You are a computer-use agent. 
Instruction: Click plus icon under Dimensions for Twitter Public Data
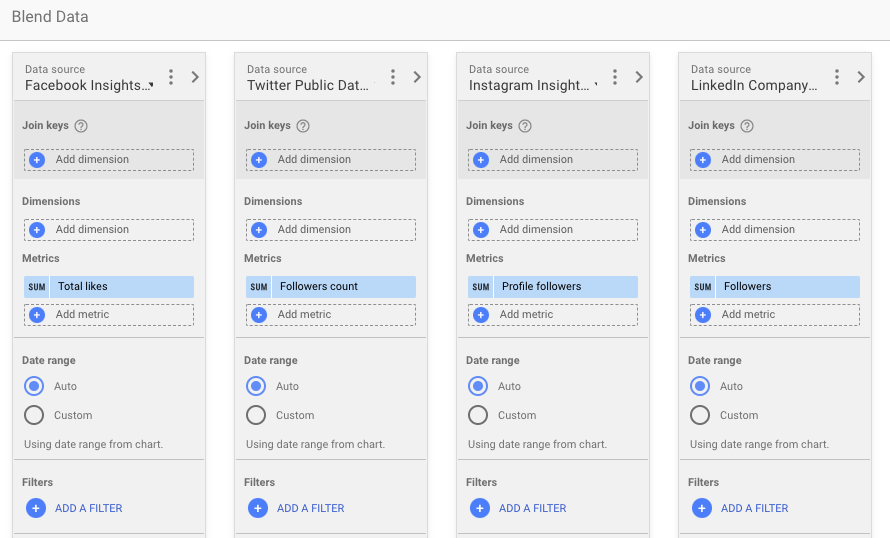259,230
